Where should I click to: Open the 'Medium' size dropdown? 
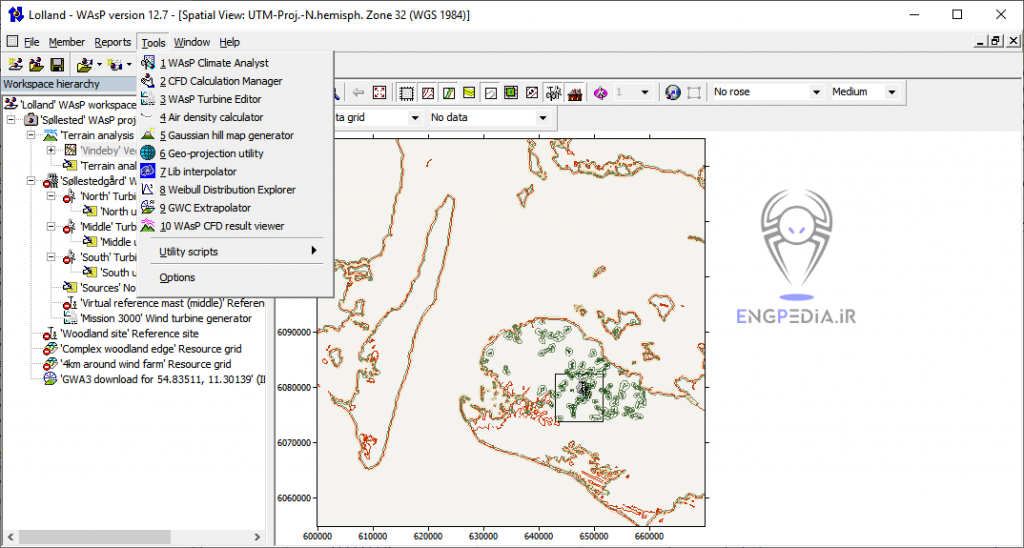(890, 92)
